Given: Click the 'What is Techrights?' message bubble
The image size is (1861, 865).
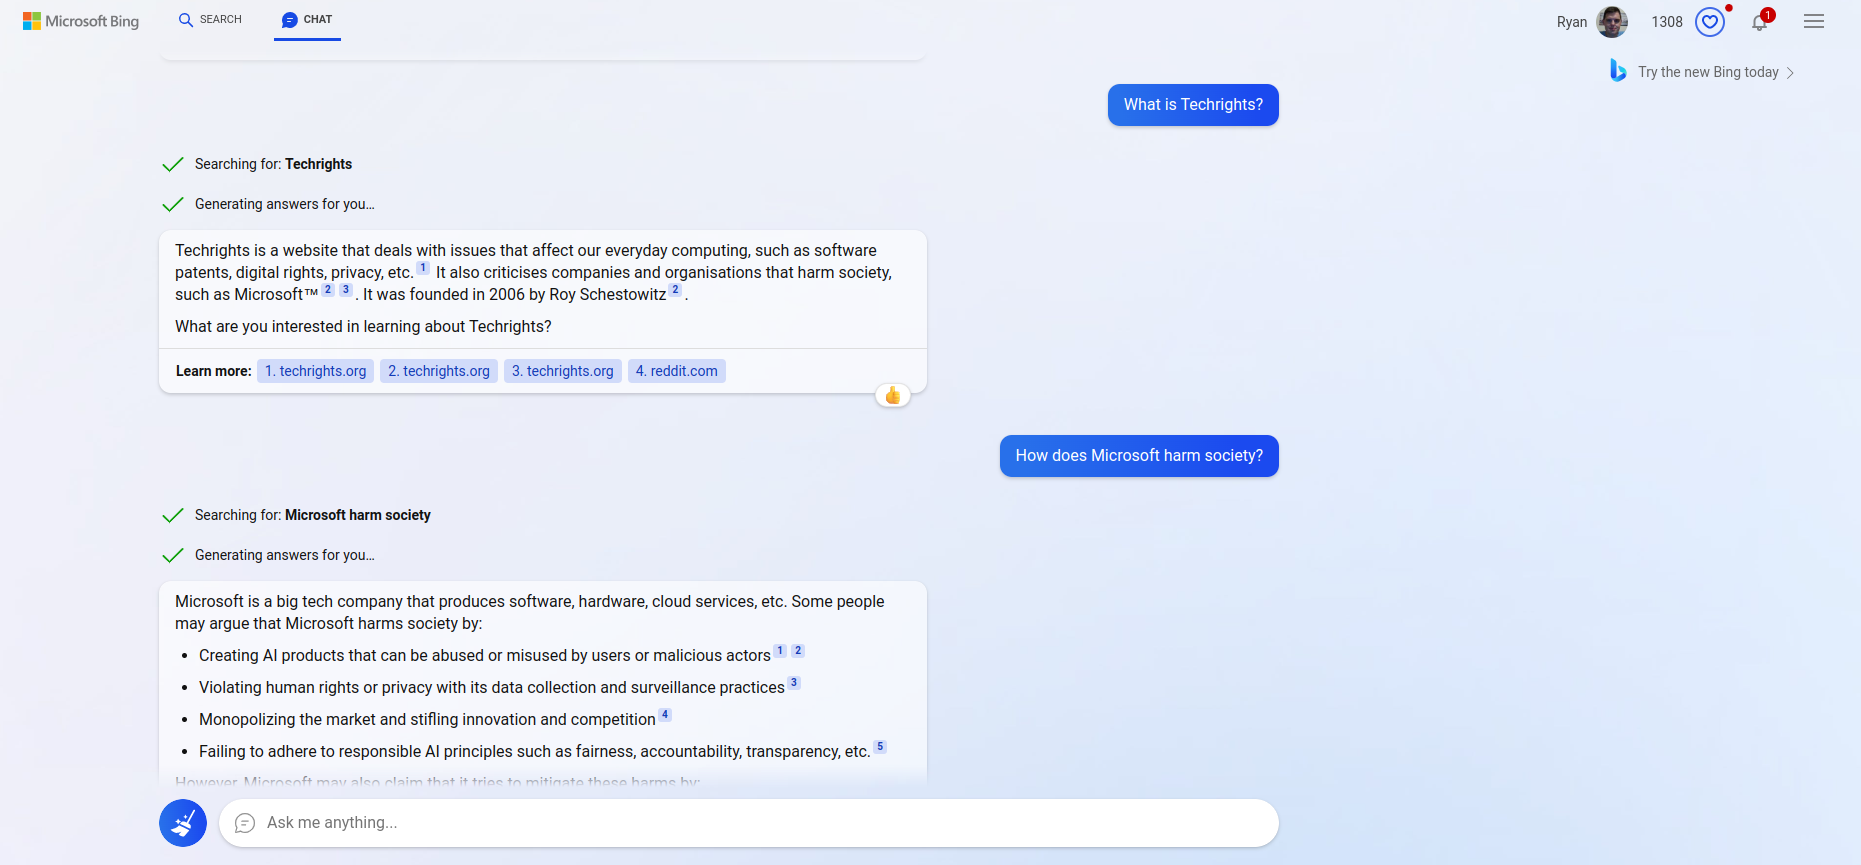Looking at the screenshot, I should coord(1193,105).
